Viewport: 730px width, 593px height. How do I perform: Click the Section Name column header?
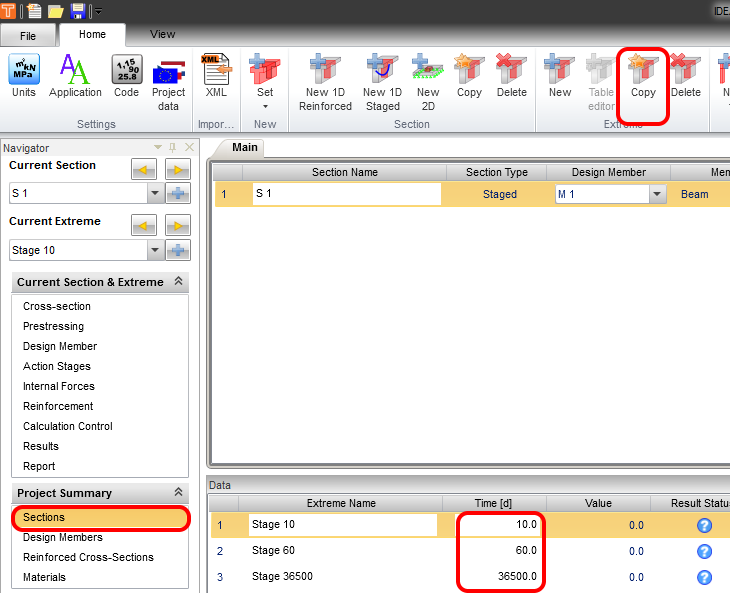345,172
